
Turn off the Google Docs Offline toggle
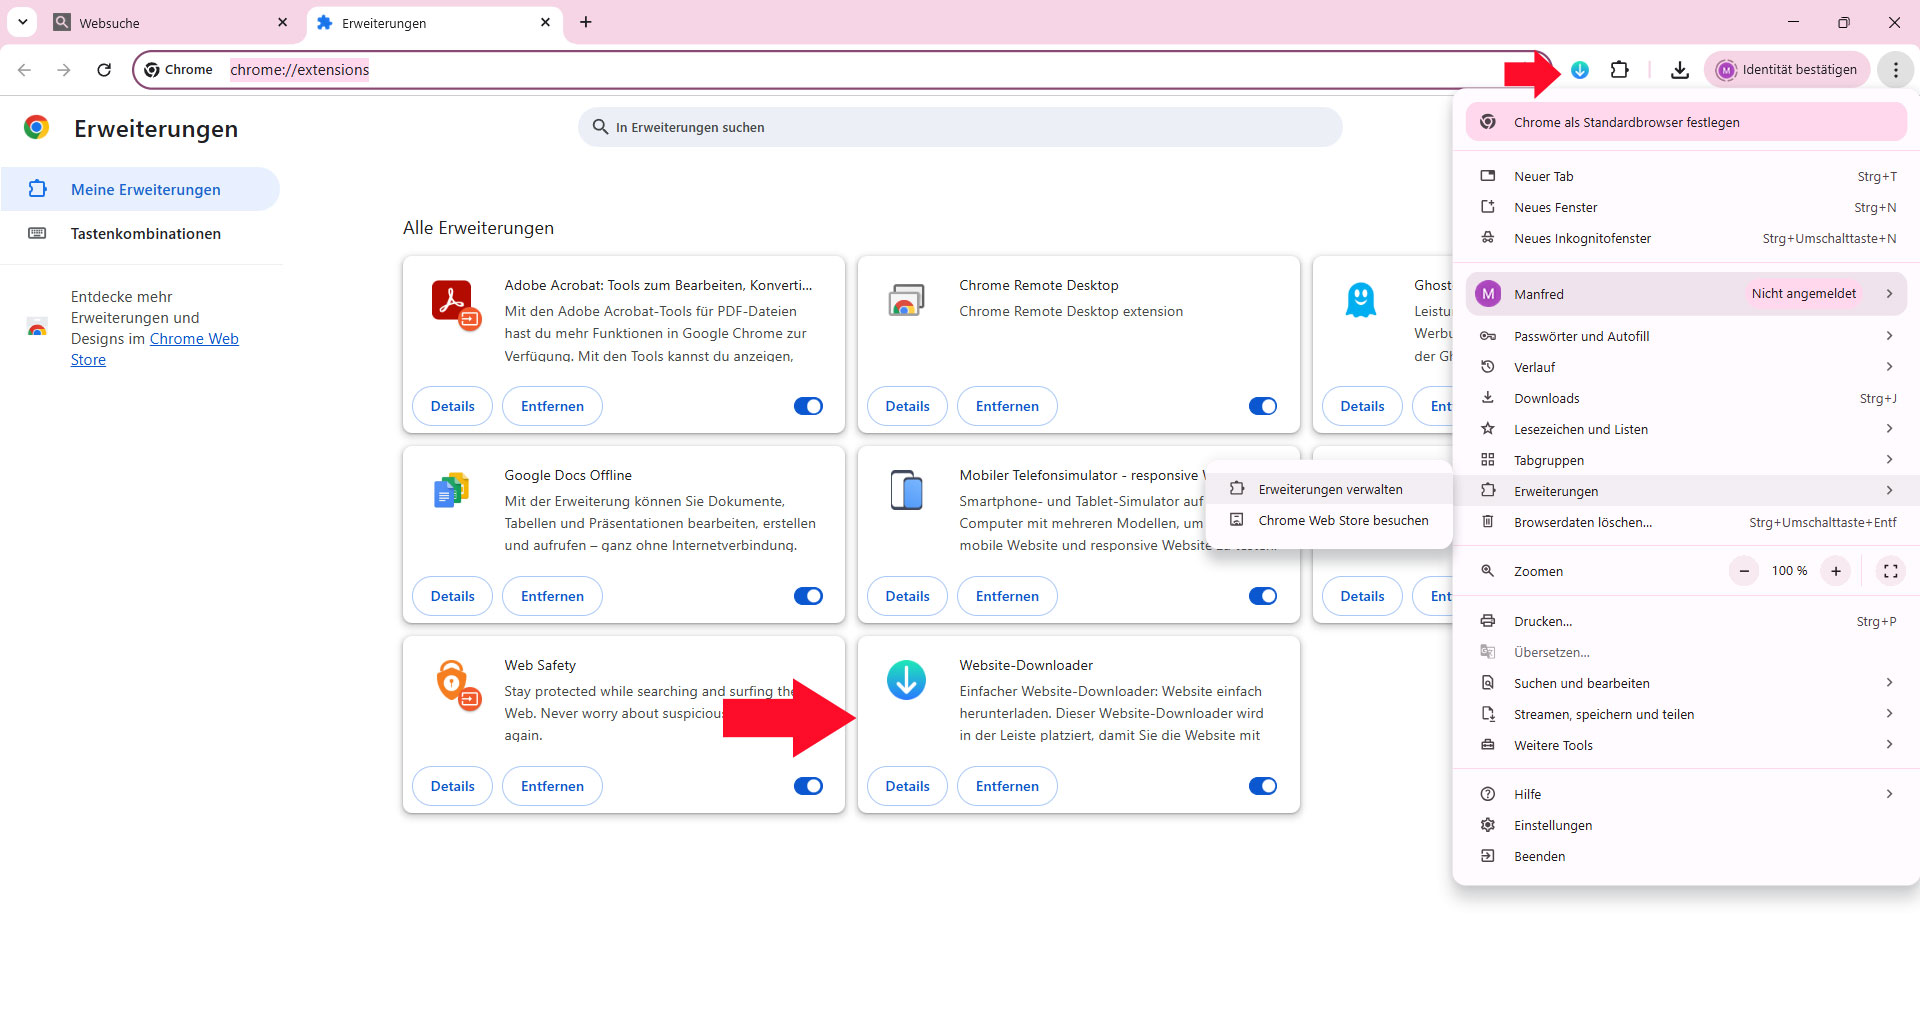(808, 596)
